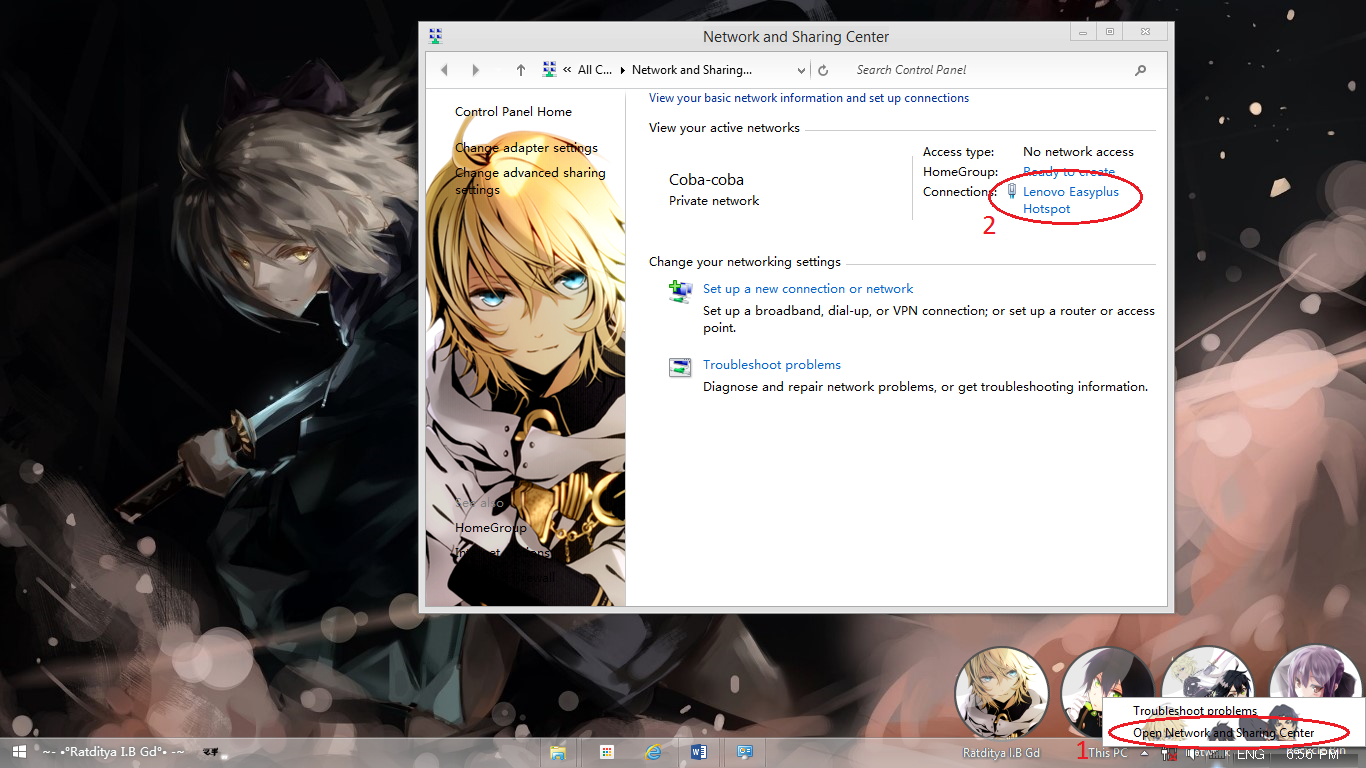Open the disconnected network icon in system tray

(x=1168, y=754)
